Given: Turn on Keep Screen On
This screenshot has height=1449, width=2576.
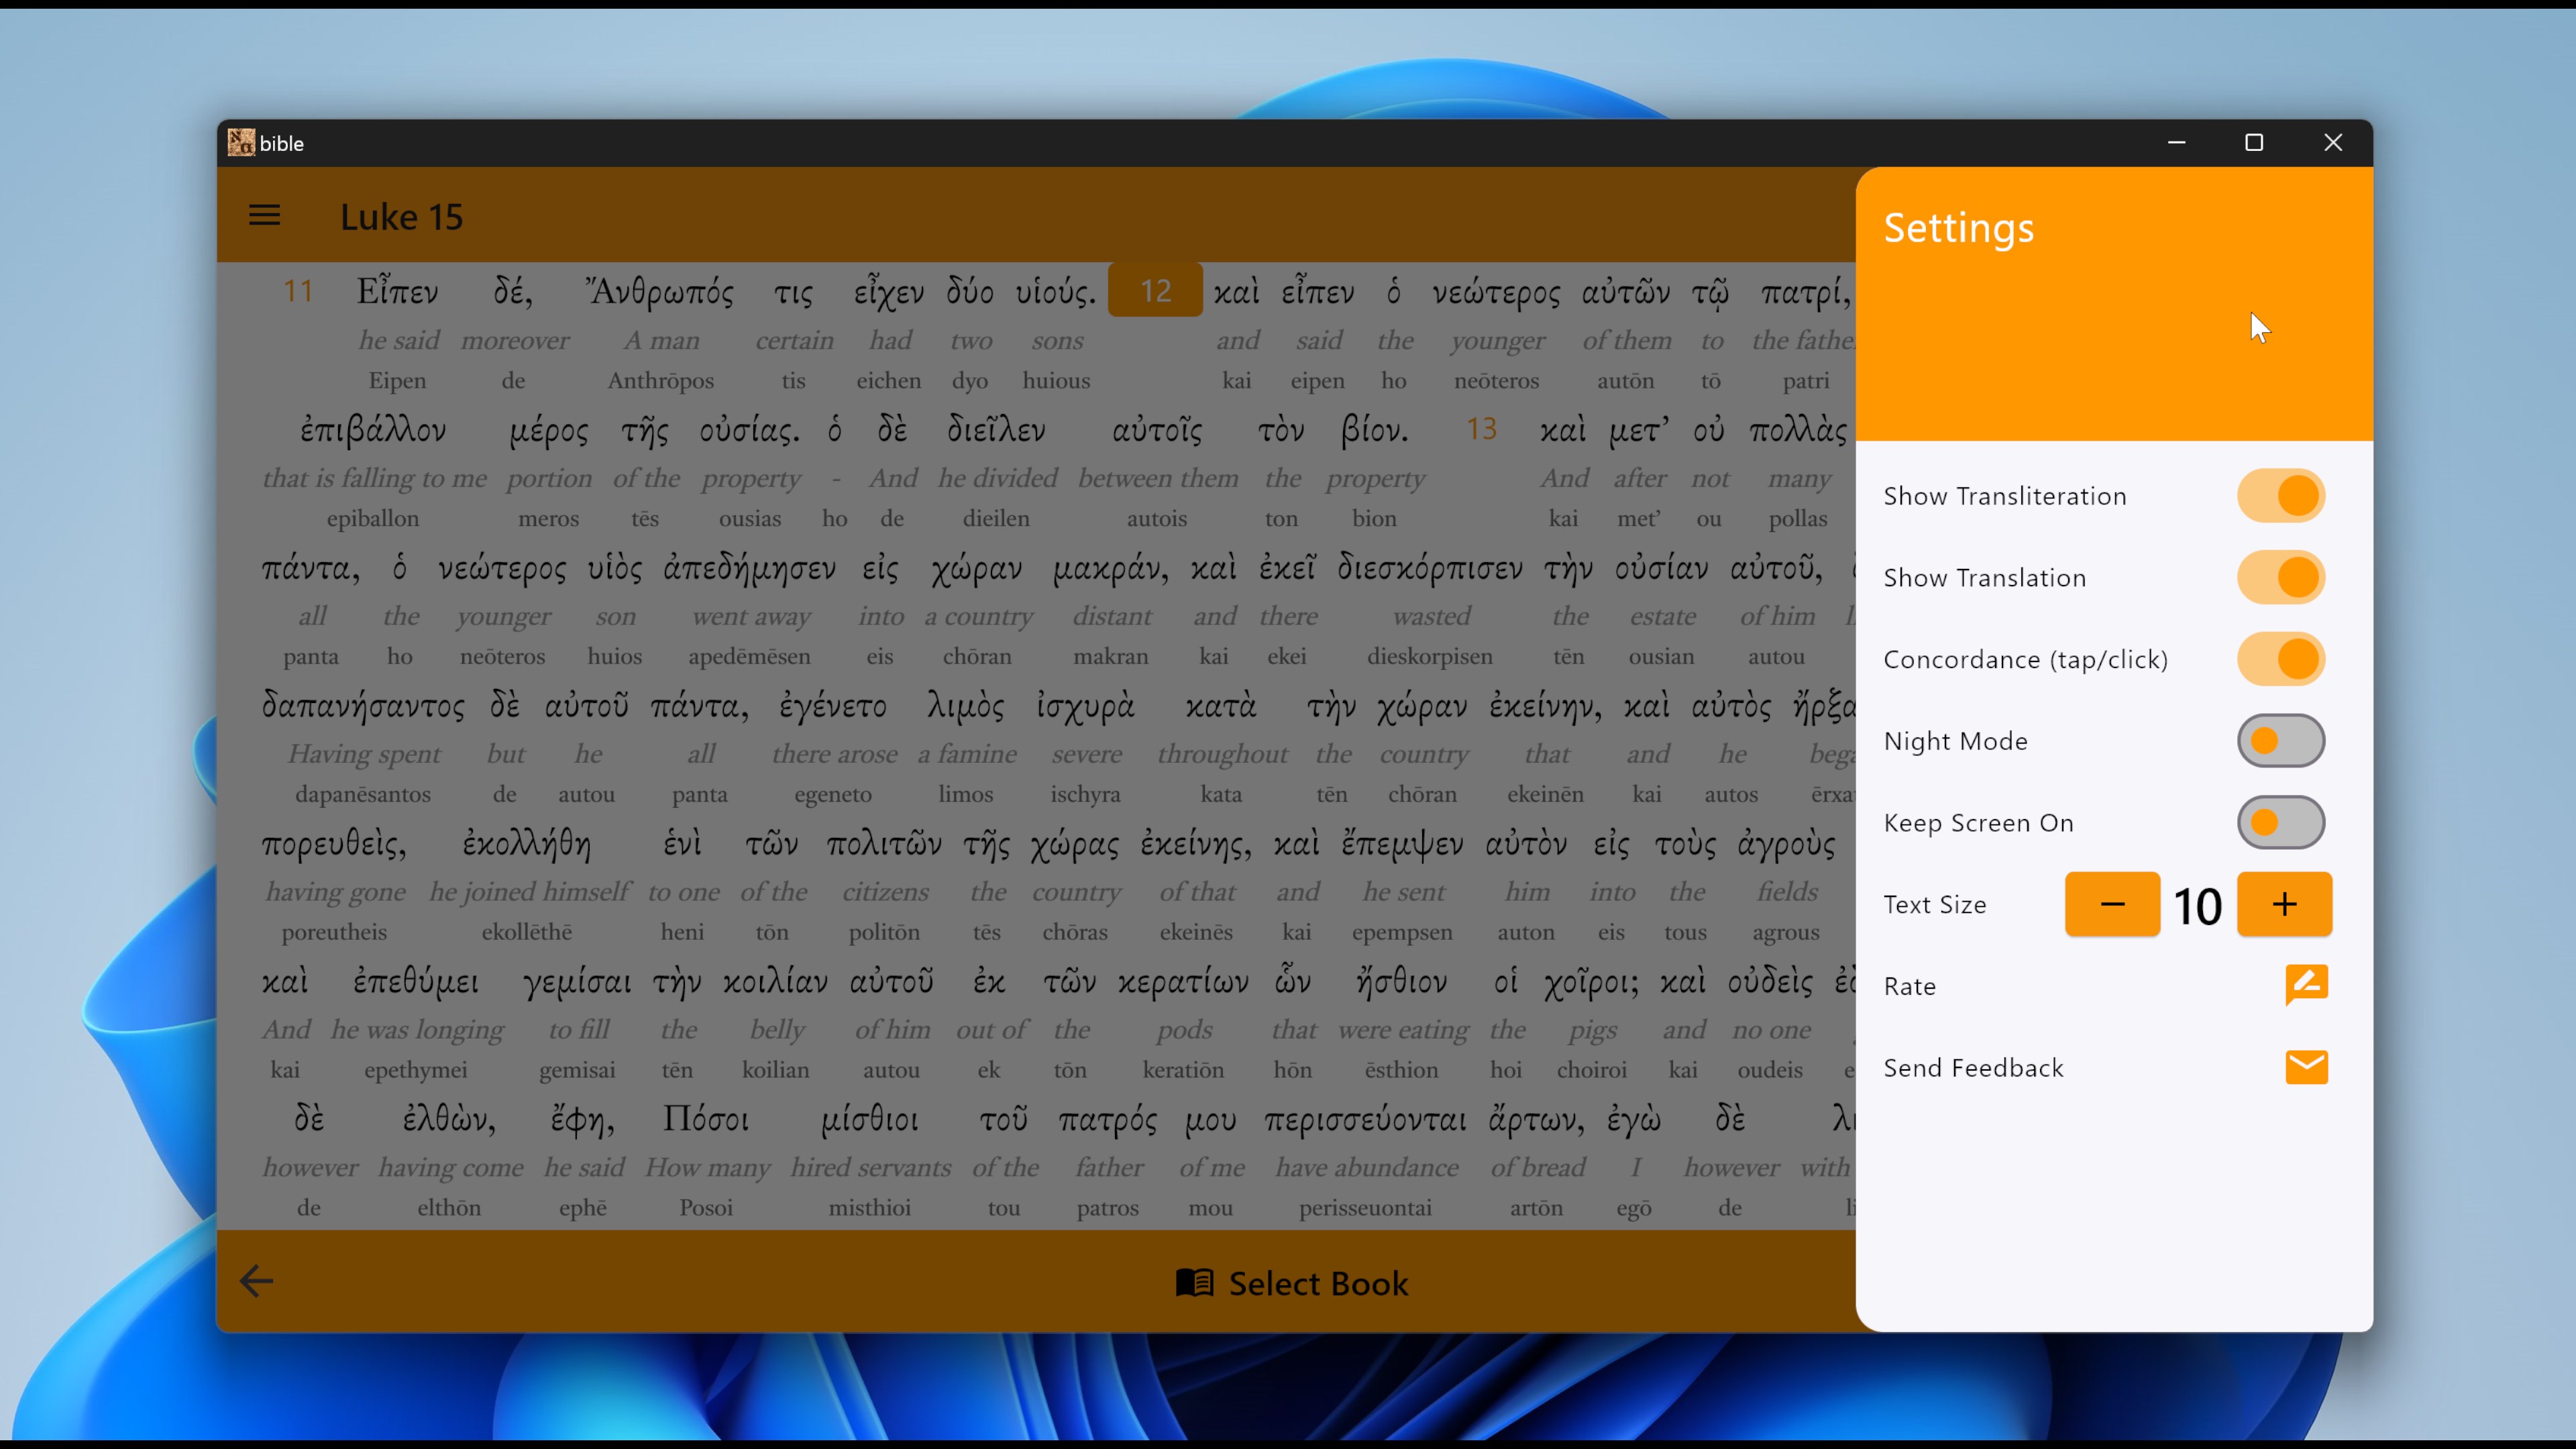Looking at the screenshot, I should 2281,821.
